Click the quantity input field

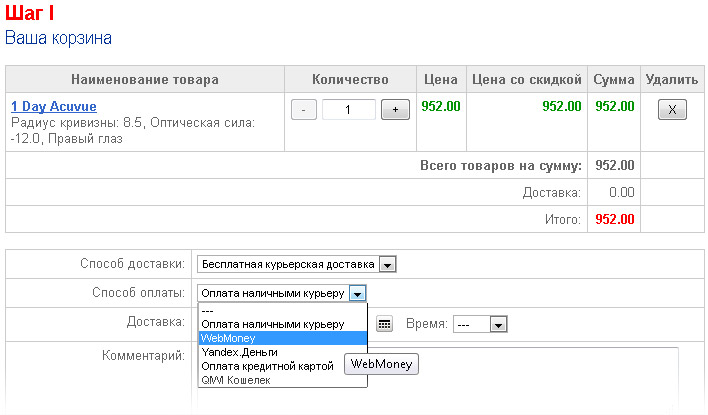(348, 110)
